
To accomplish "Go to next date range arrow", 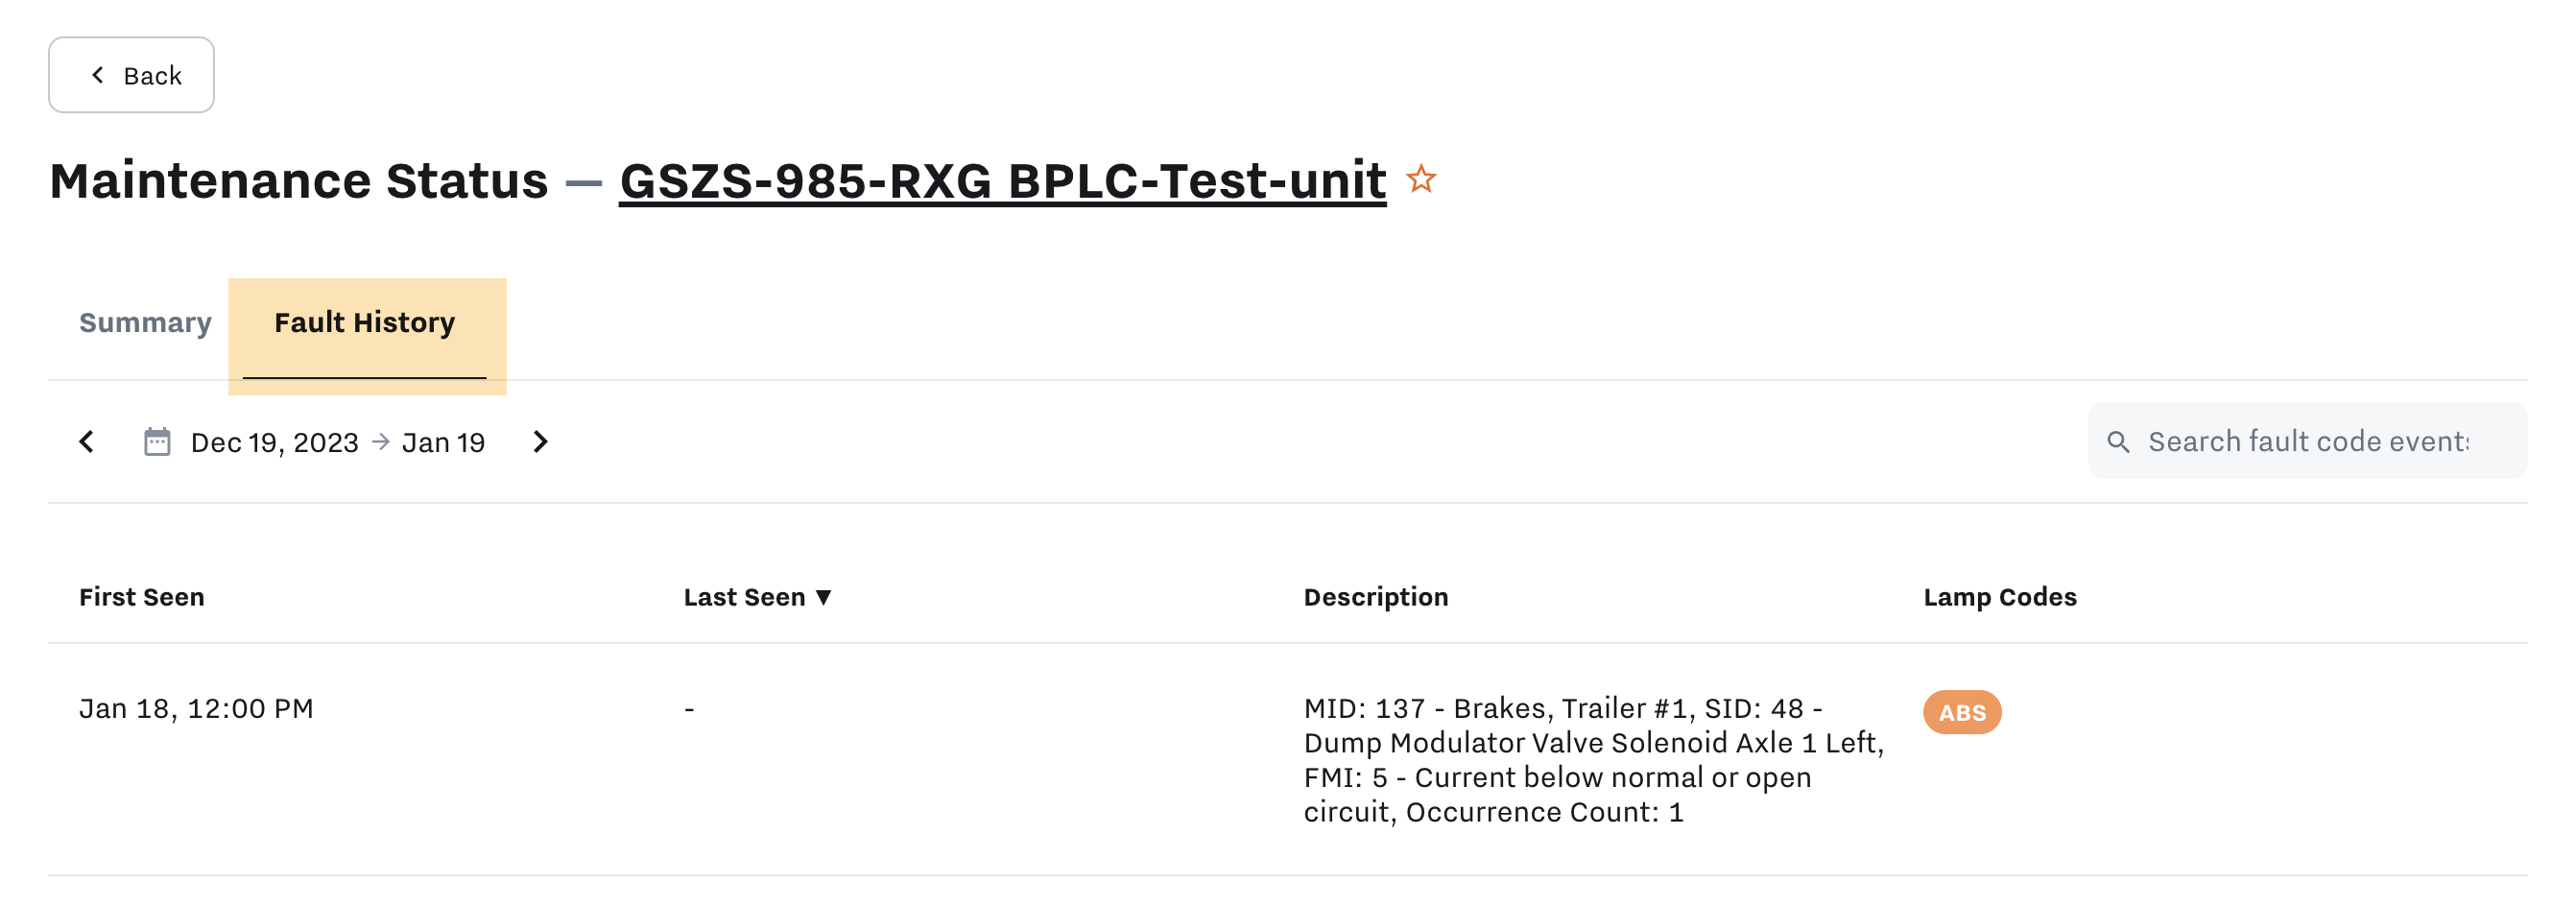I will click(540, 442).
